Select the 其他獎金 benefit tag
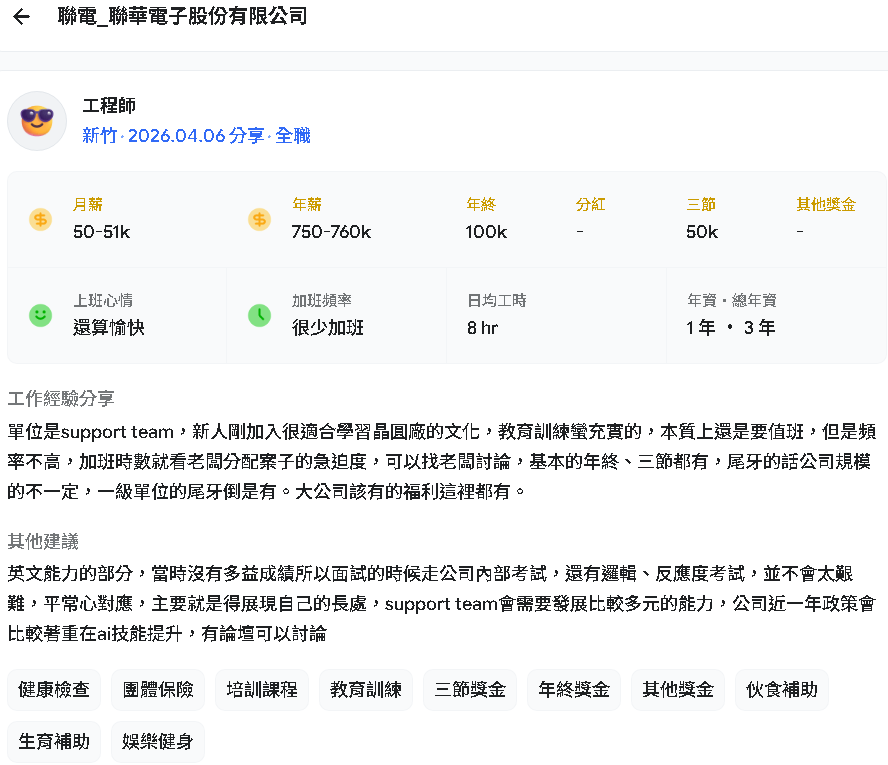 pos(678,690)
